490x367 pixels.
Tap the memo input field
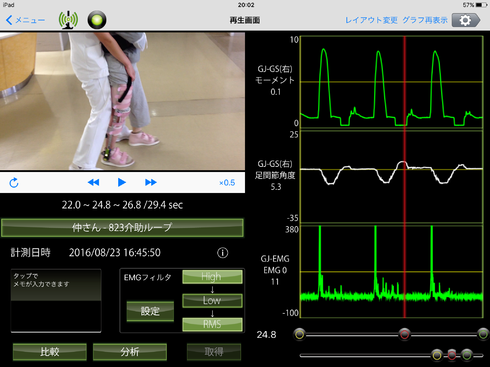[x=56, y=301]
